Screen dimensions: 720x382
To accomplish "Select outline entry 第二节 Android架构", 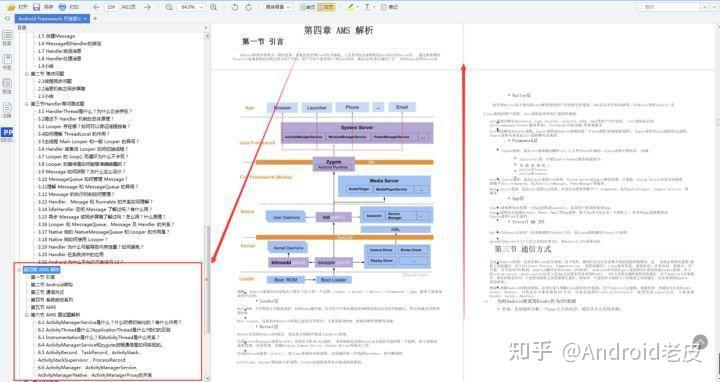I will [51, 285].
